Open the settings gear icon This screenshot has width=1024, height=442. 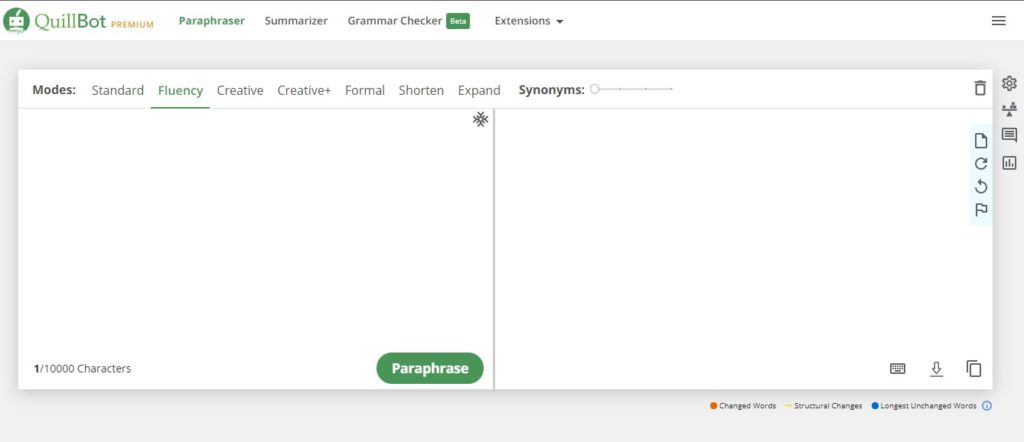1009,84
